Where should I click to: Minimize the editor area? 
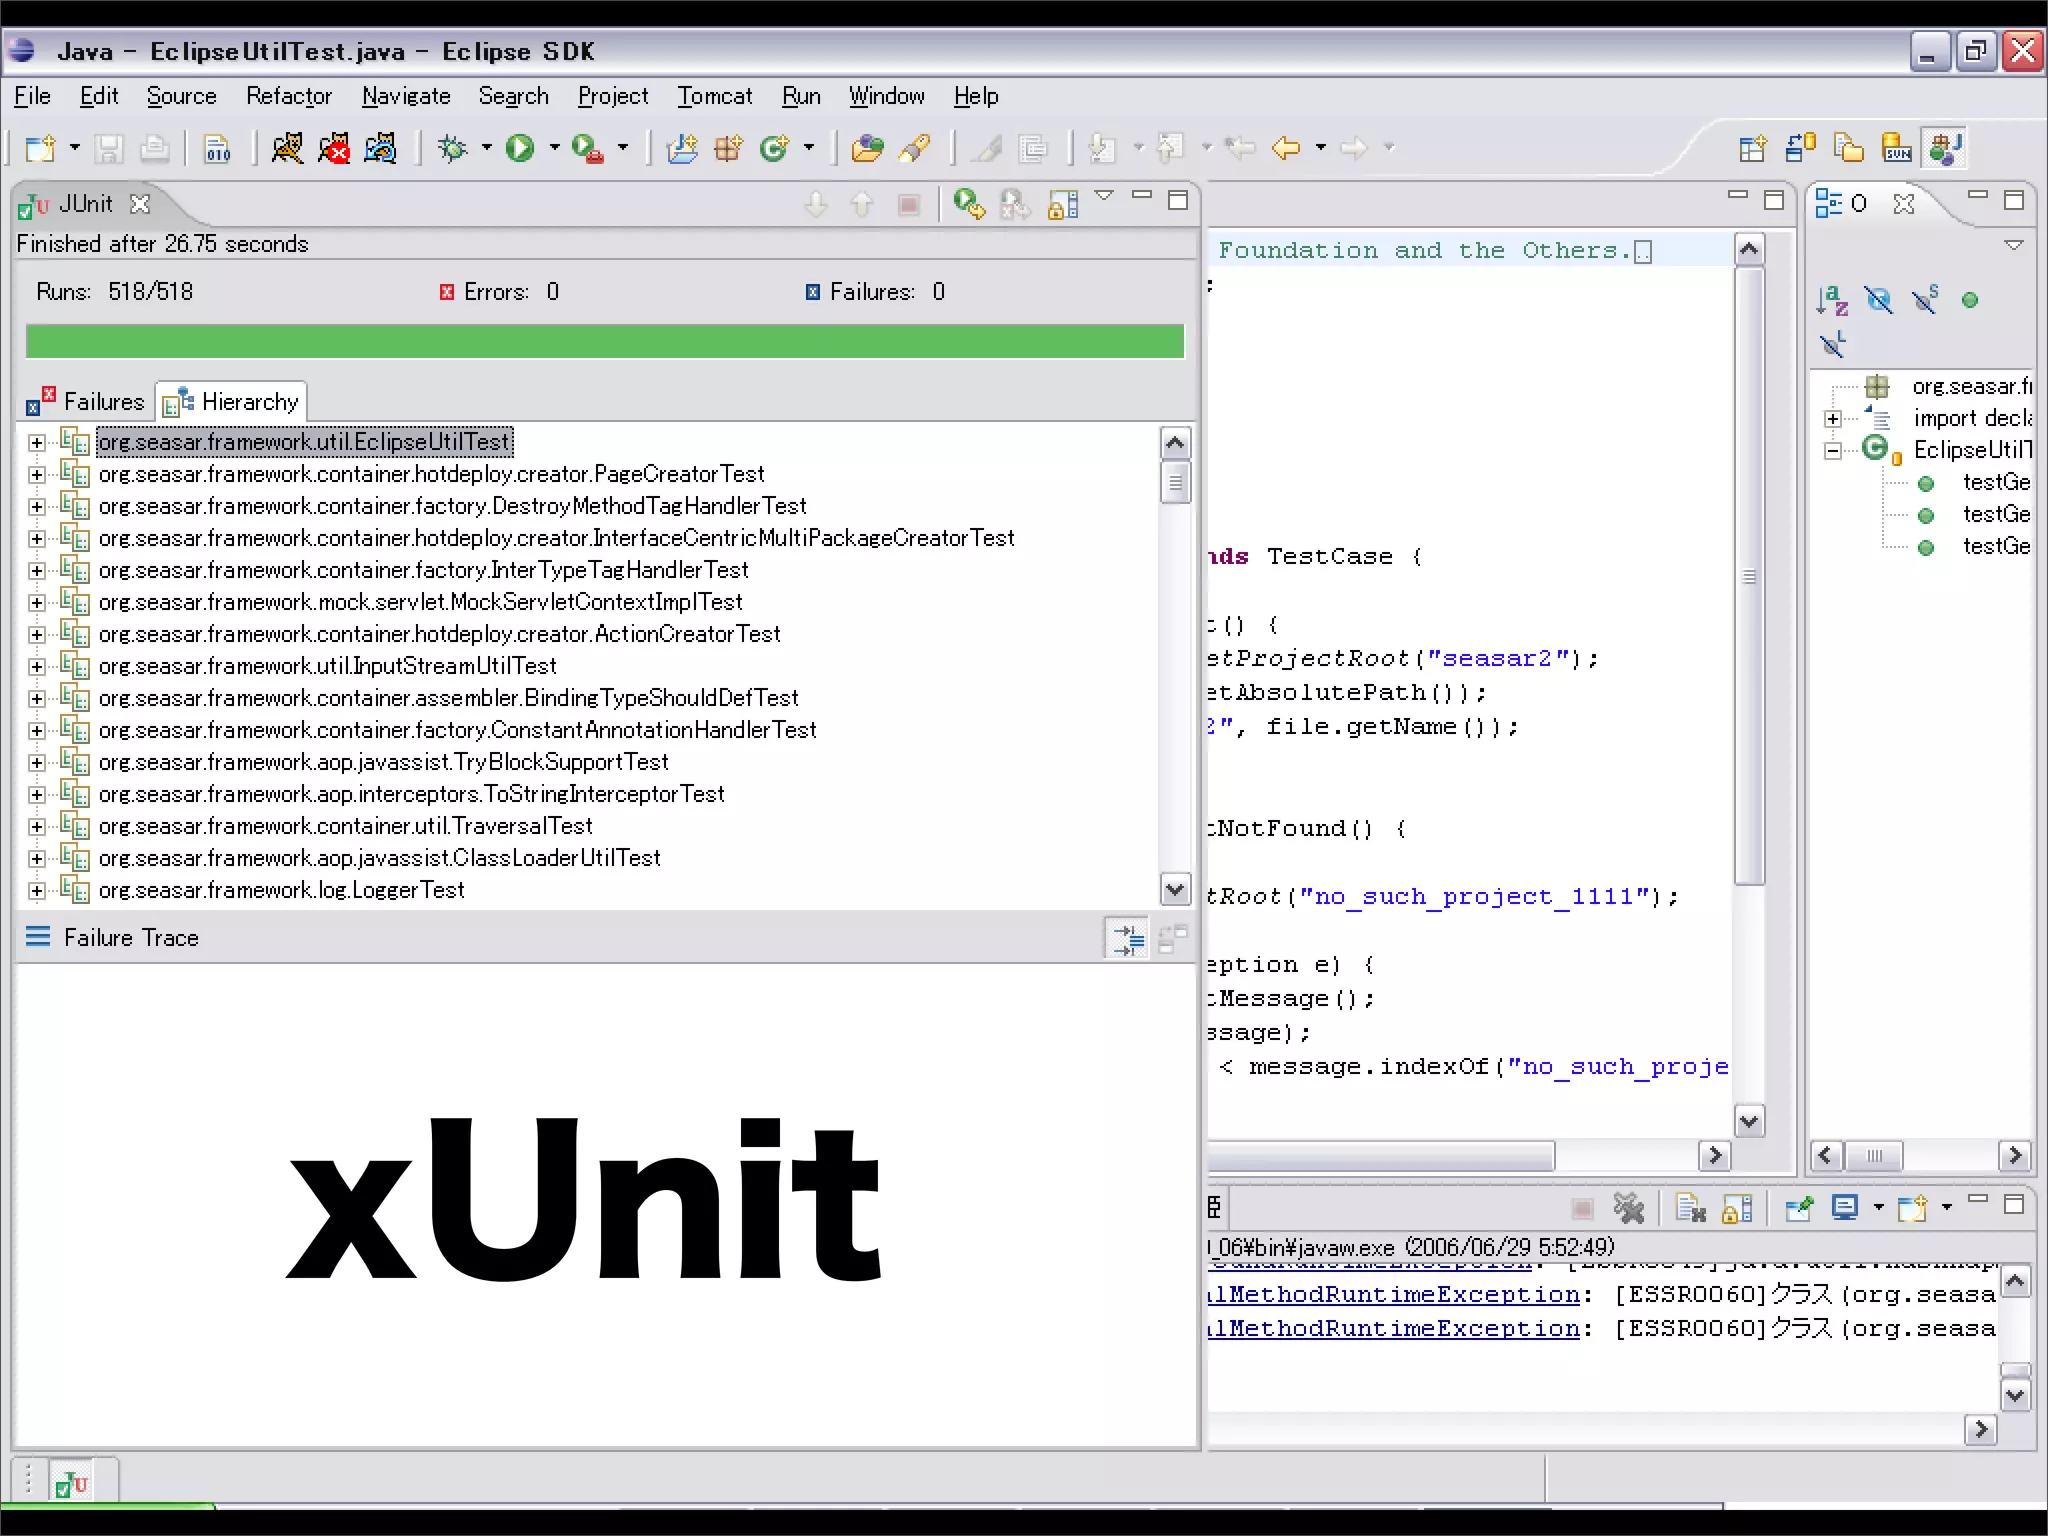[x=1737, y=196]
